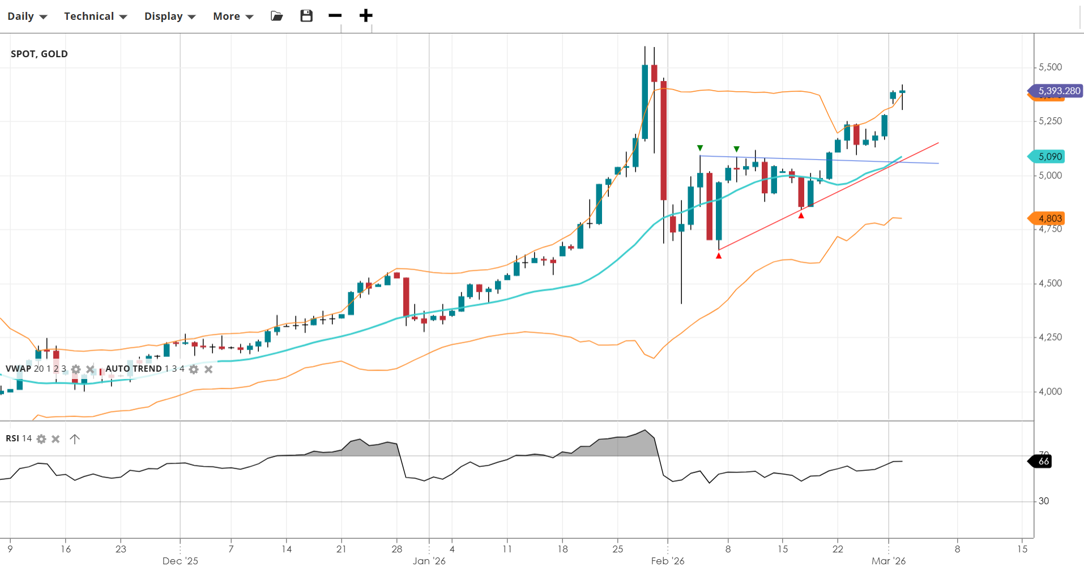Select the 5,090 teal price marker
Screen dimensions: 1084x566
coord(1048,157)
